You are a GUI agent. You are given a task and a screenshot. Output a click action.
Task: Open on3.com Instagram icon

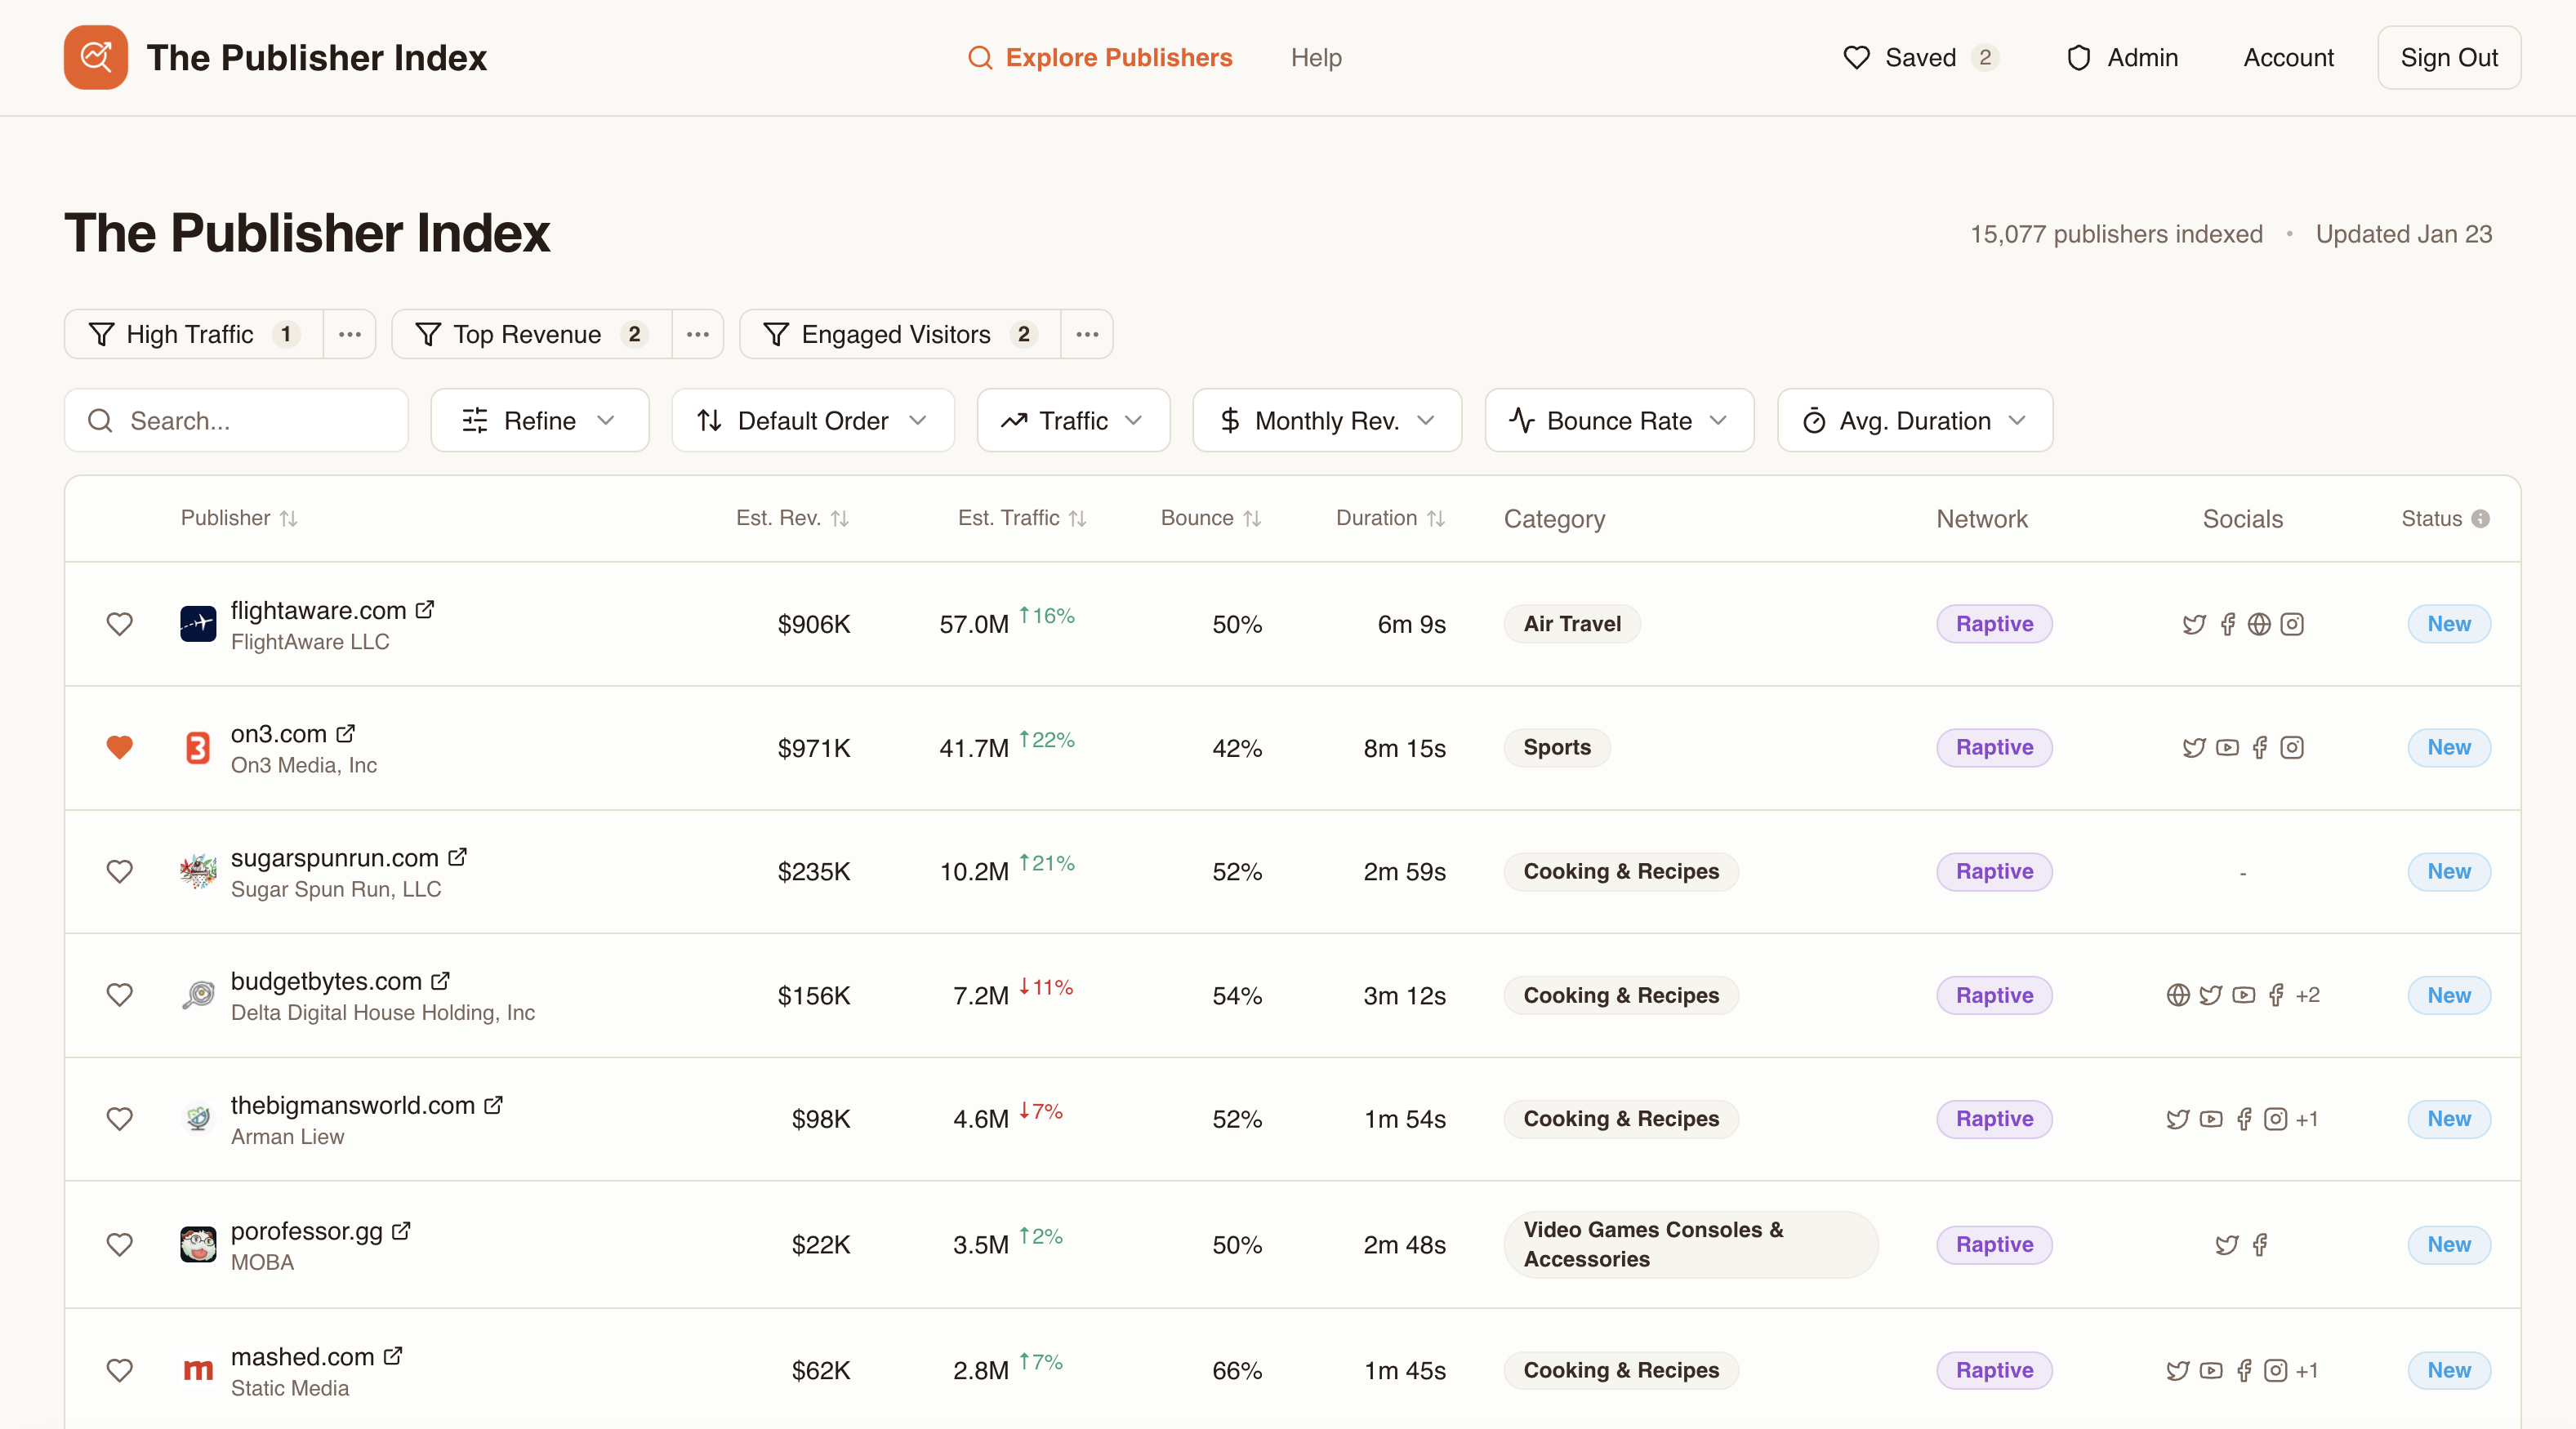pos(2292,747)
